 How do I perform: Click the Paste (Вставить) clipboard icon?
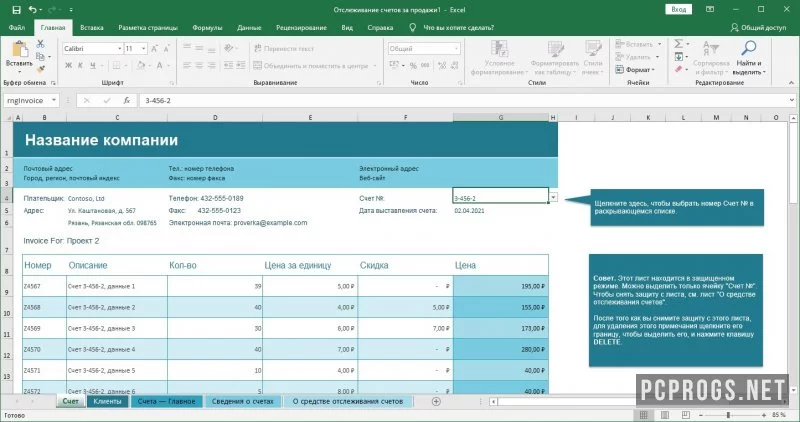[x=19, y=50]
